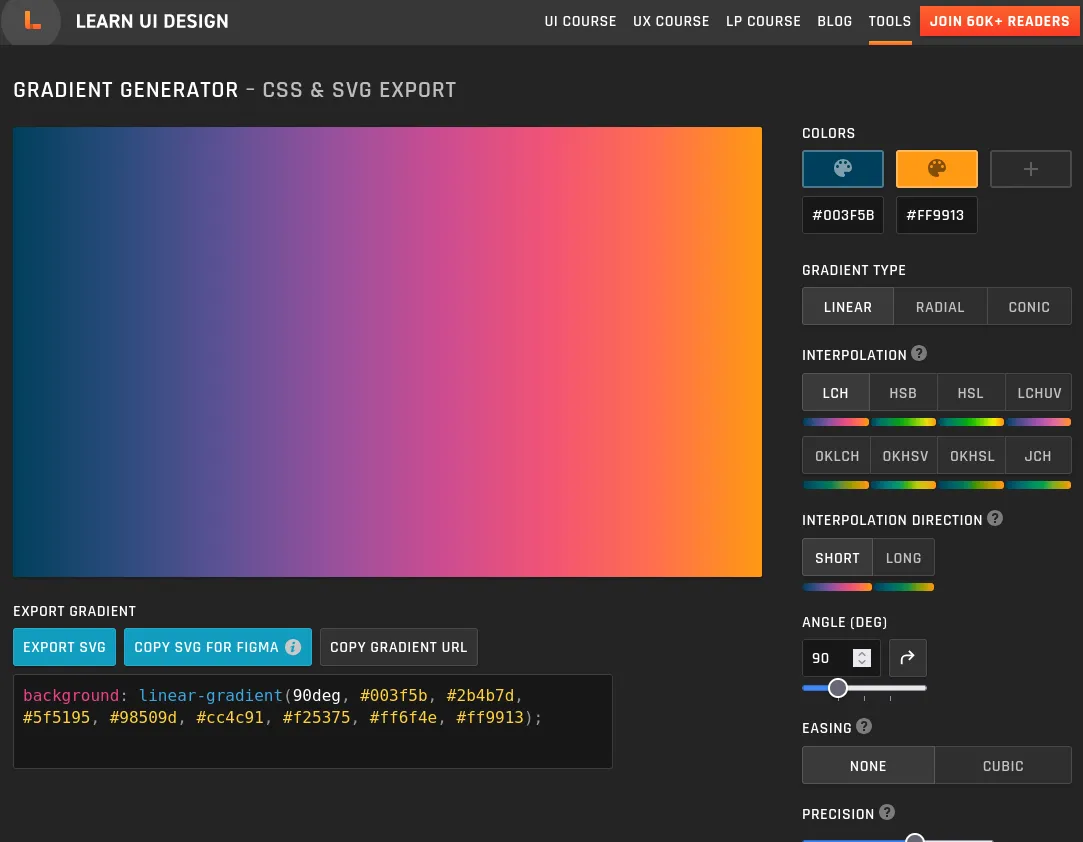Click LEARN UI DESIGN site title
The width and height of the screenshot is (1083, 842).
(x=152, y=21)
